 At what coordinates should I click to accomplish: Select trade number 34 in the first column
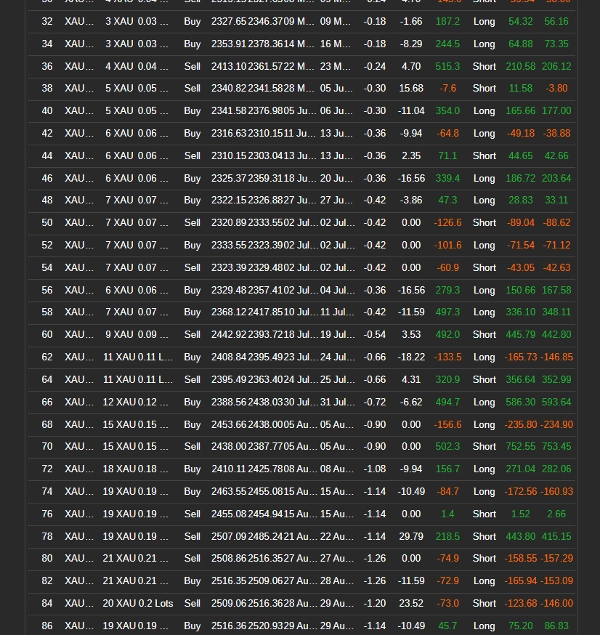click(47, 44)
